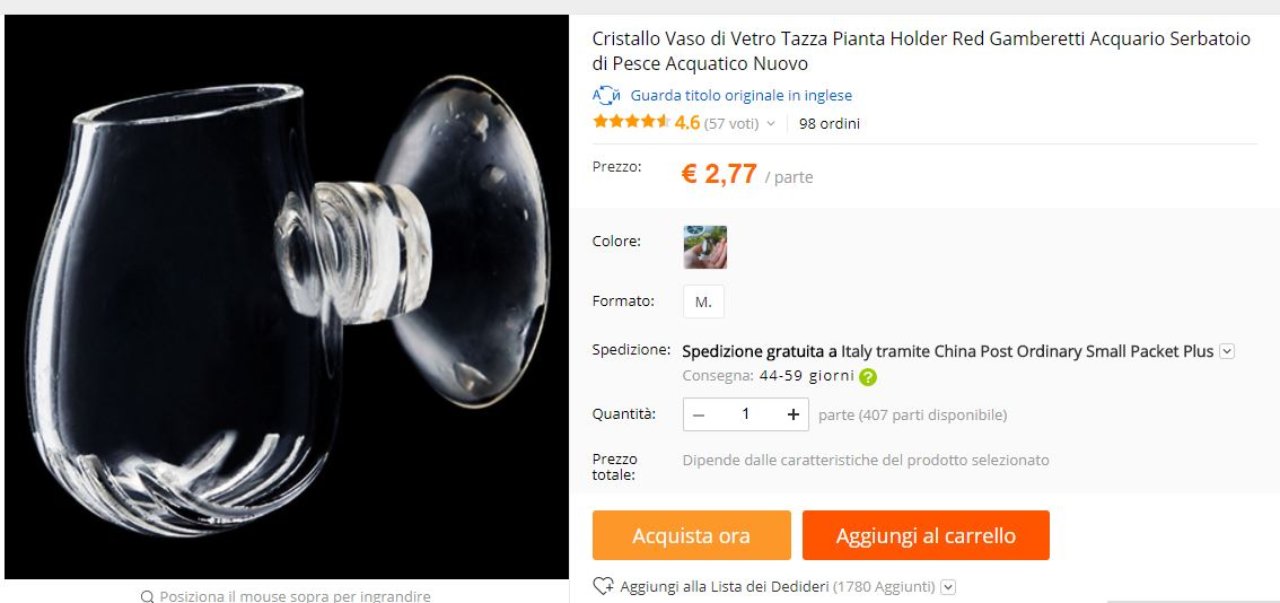Click the large glass cup product image
Screen dimensions: 1280x603
pyautogui.click(x=287, y=297)
